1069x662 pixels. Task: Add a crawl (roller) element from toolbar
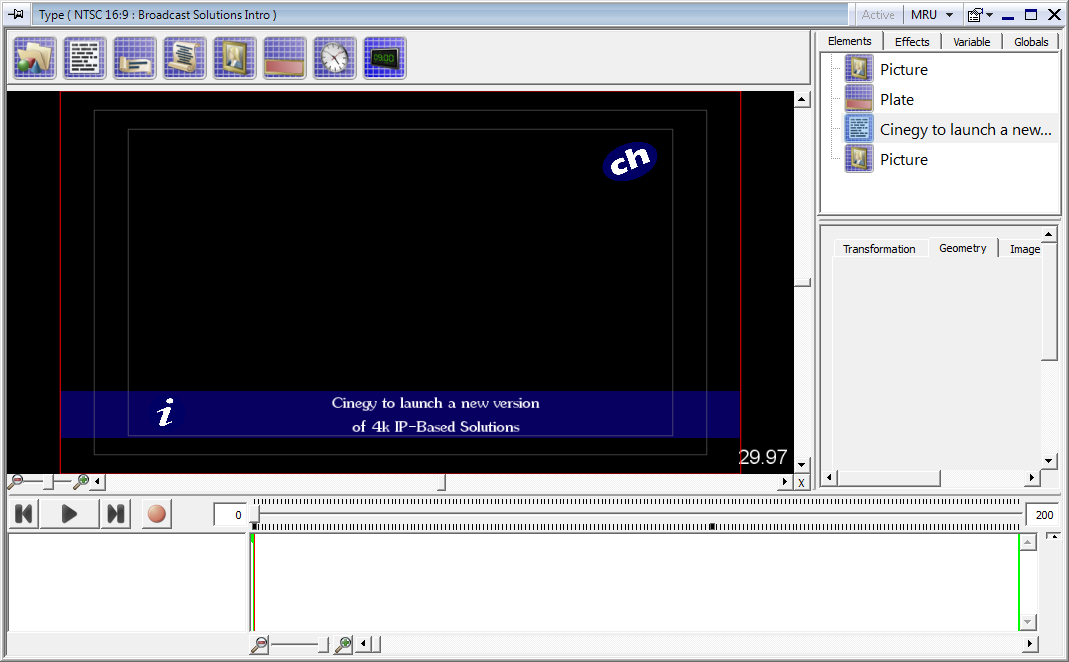click(135, 59)
